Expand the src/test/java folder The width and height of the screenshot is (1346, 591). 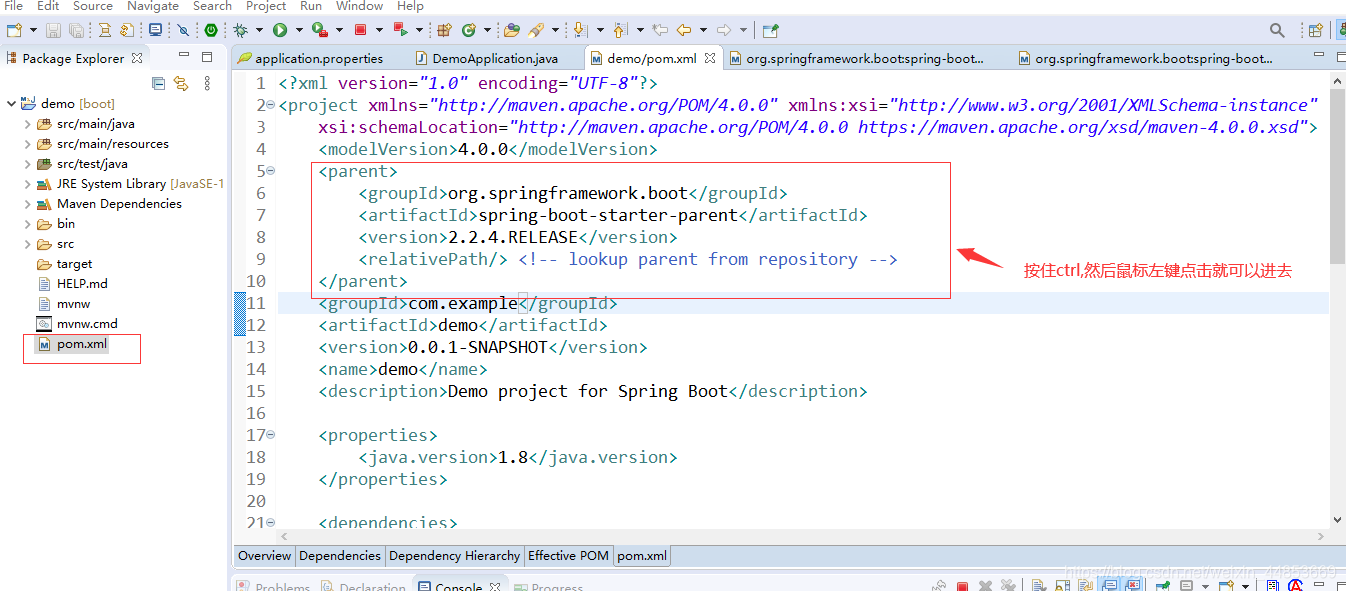click(x=27, y=164)
